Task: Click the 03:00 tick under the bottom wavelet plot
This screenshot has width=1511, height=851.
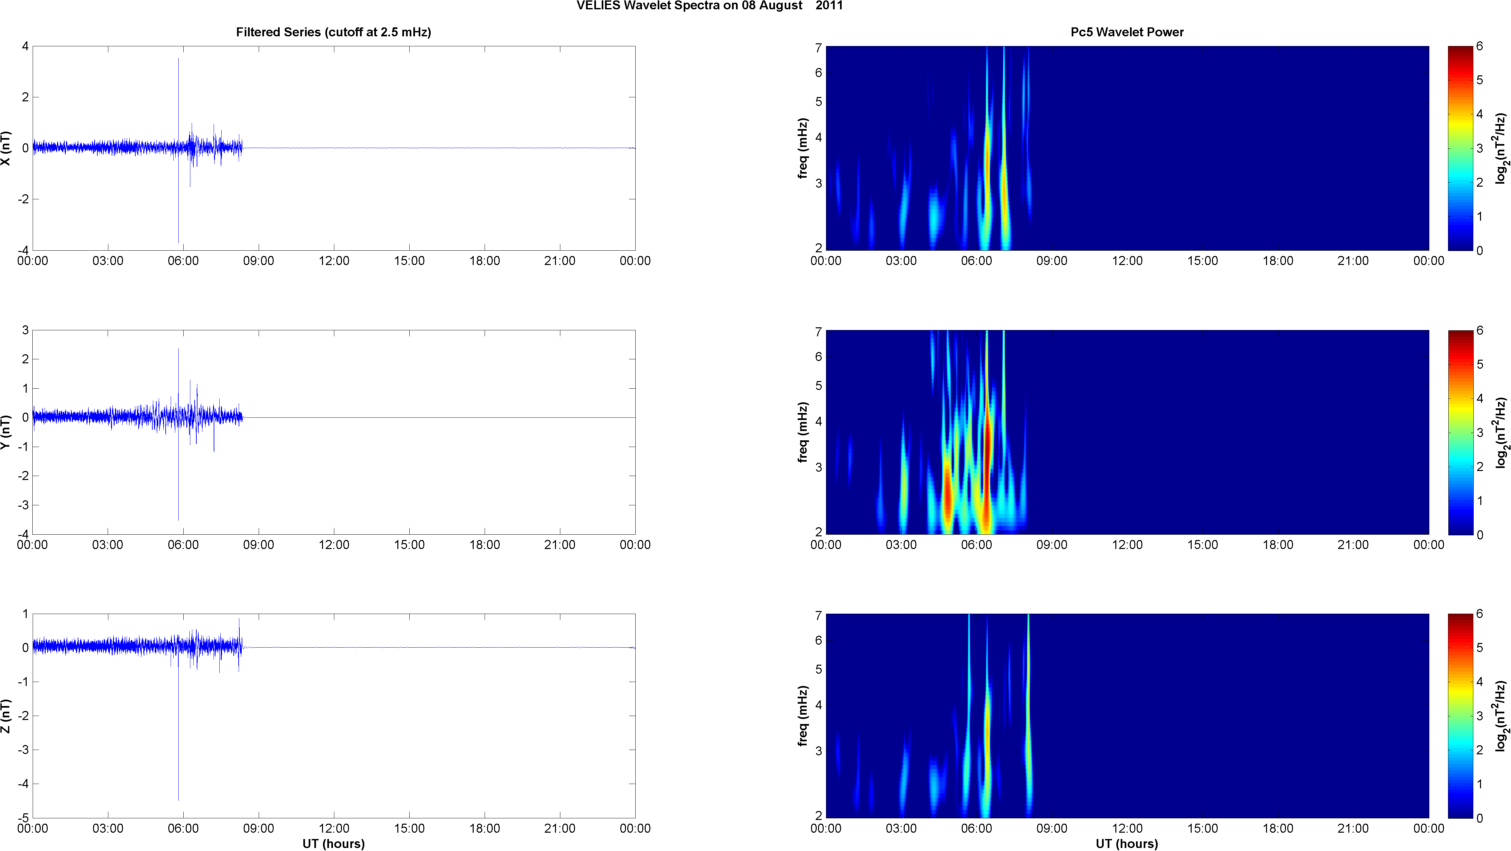Action: 901,829
